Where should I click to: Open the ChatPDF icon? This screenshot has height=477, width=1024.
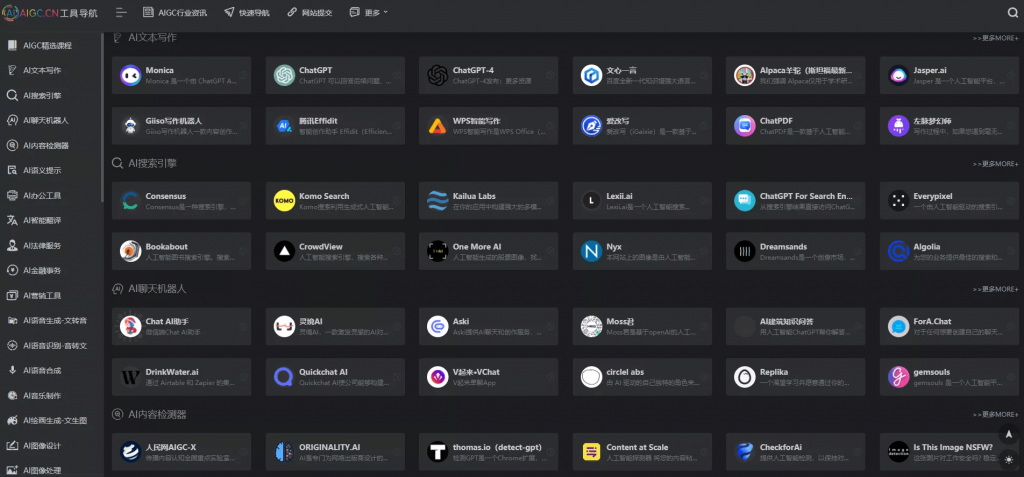(x=744, y=126)
